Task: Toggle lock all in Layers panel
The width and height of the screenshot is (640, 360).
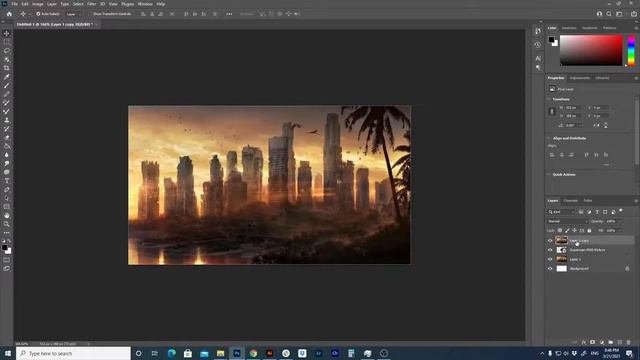Action: coord(589,231)
